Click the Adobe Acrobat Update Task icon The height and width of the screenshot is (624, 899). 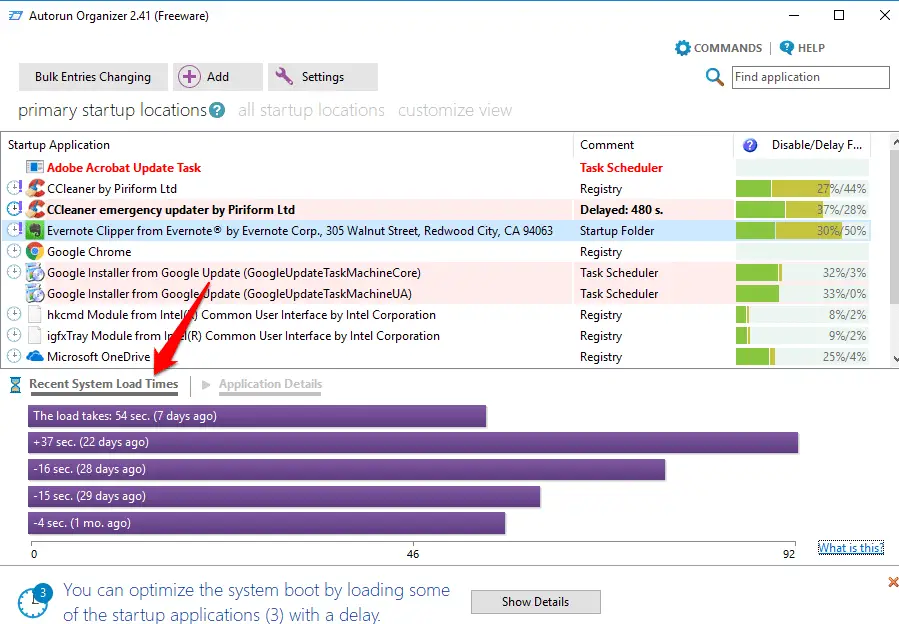coord(35,167)
